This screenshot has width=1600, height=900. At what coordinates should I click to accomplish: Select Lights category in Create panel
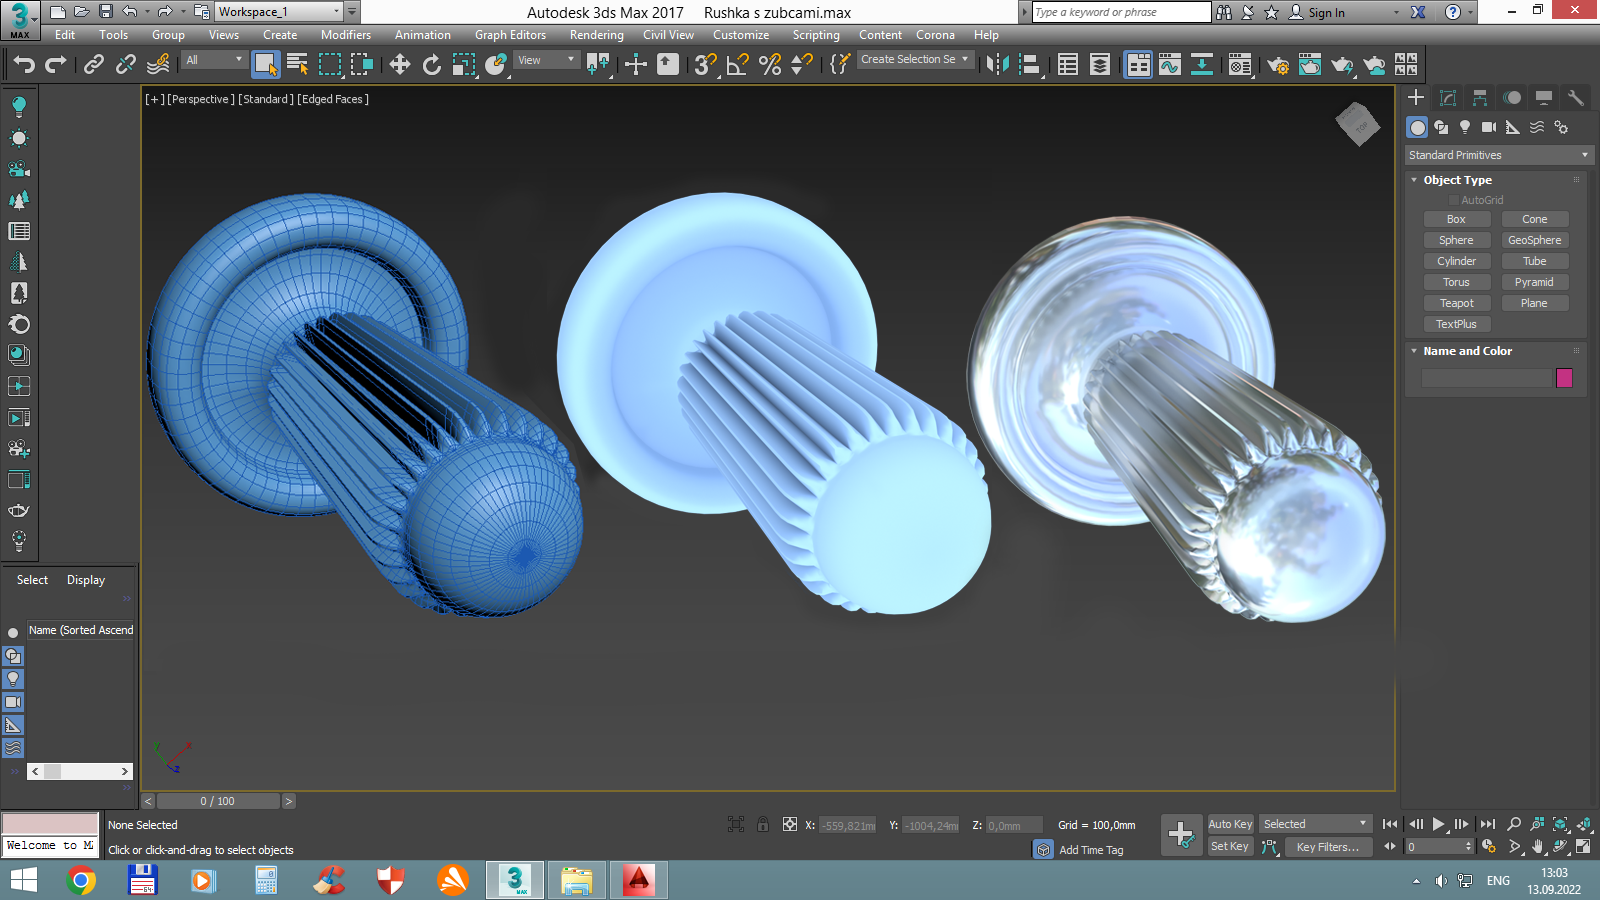click(1465, 127)
